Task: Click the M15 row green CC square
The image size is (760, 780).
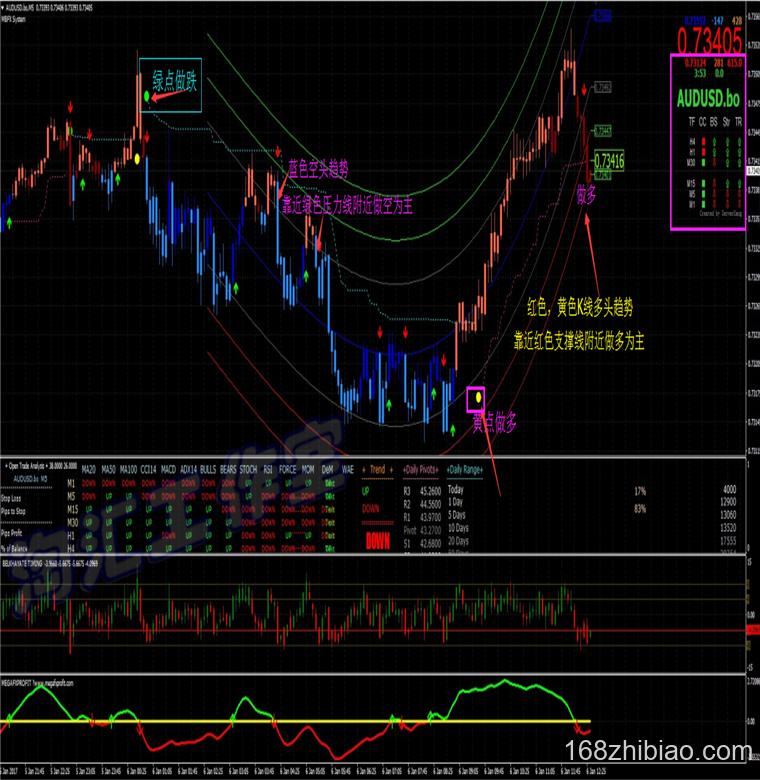Action: [x=703, y=183]
